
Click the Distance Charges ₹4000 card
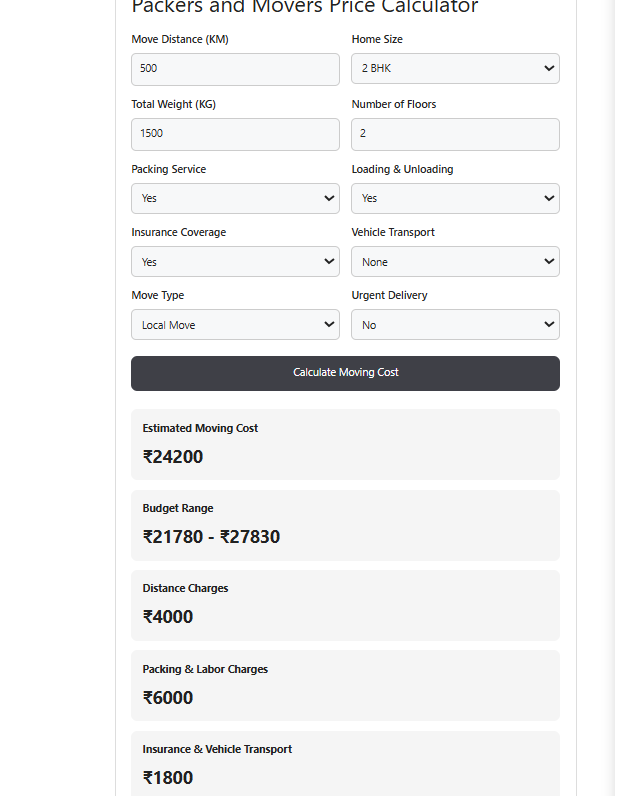pyautogui.click(x=345, y=606)
